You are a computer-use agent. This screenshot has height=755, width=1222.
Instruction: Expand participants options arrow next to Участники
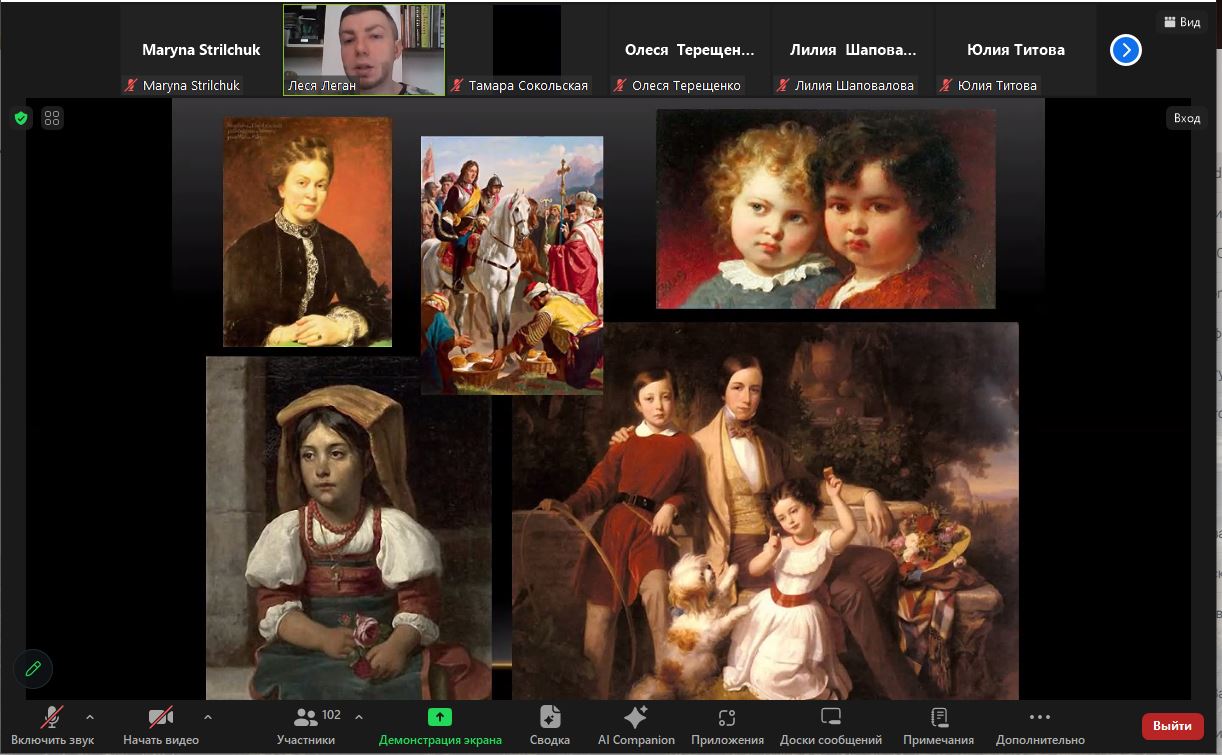[359, 717]
